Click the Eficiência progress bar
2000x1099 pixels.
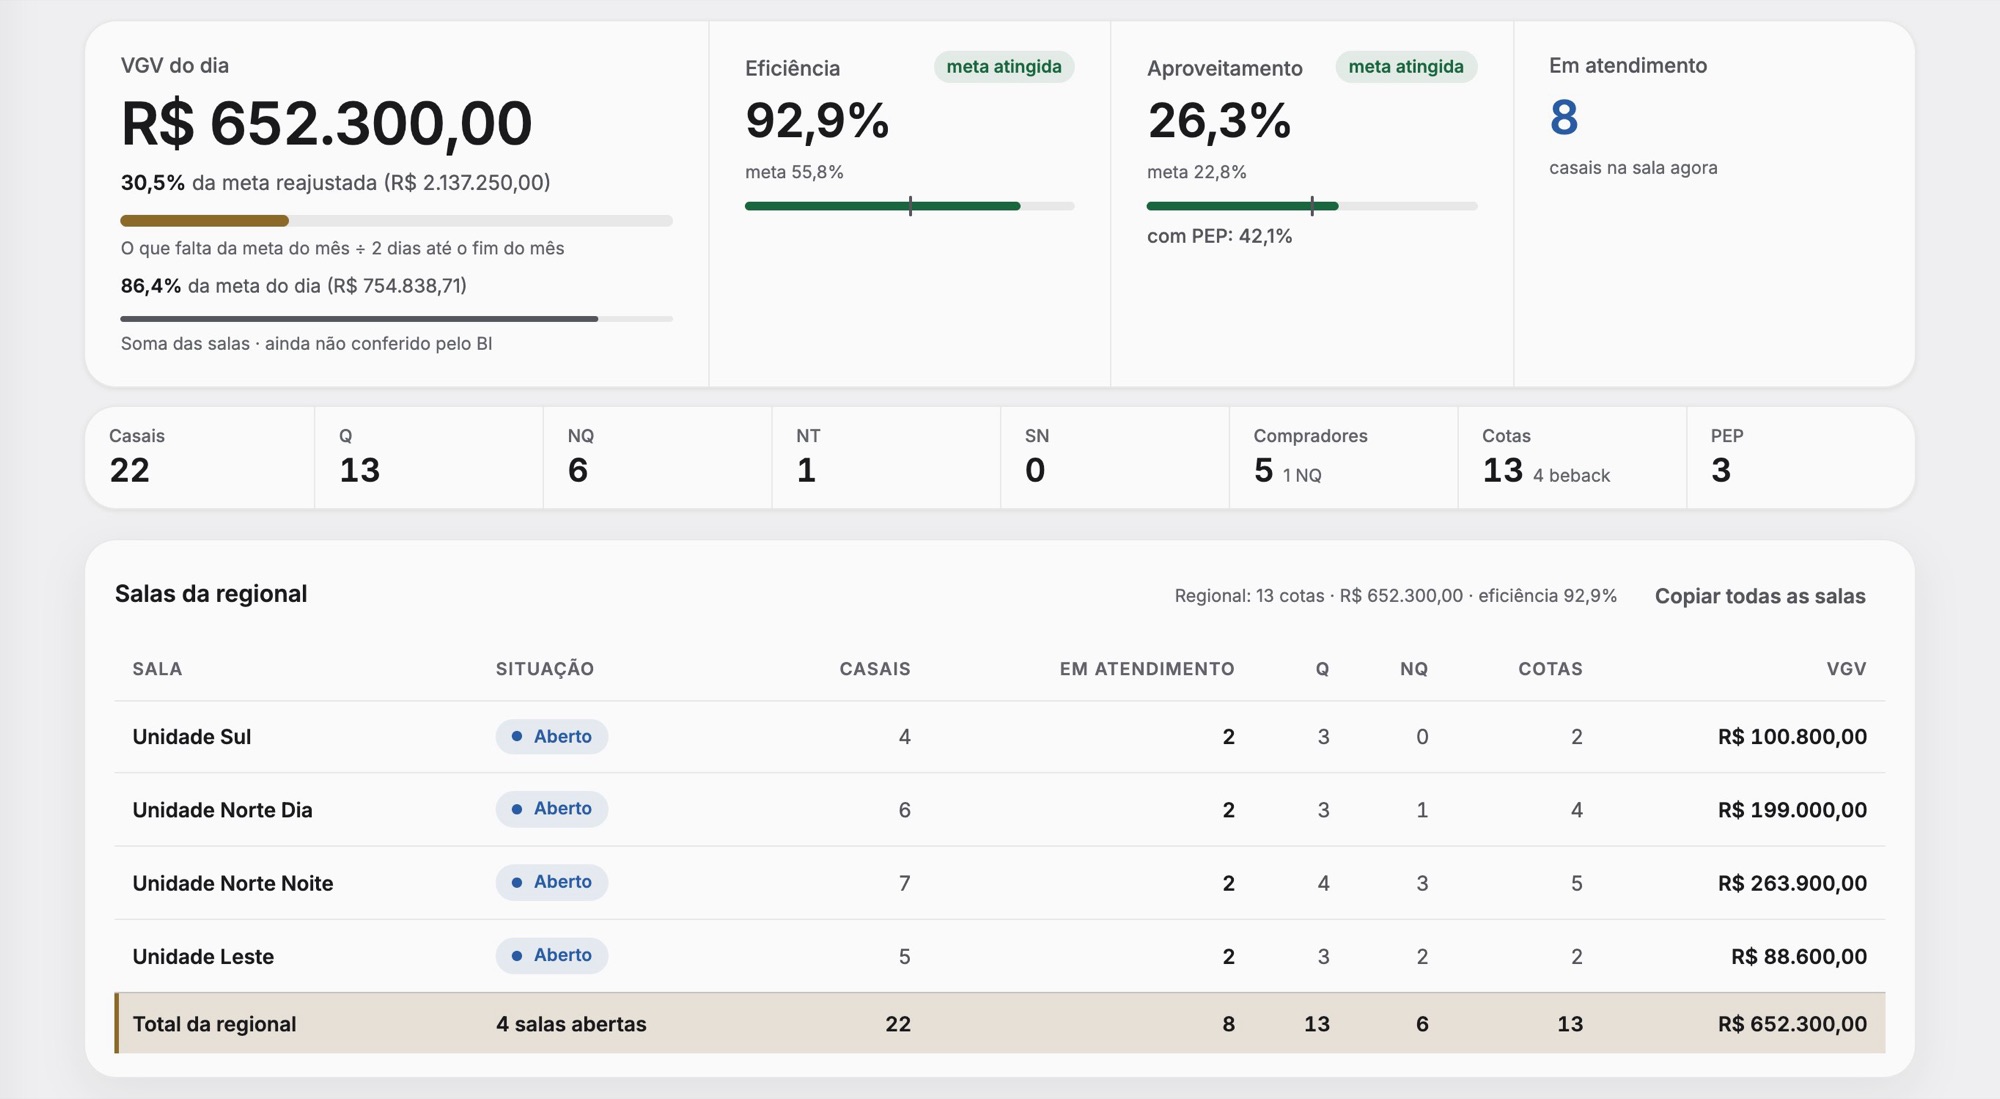[909, 206]
